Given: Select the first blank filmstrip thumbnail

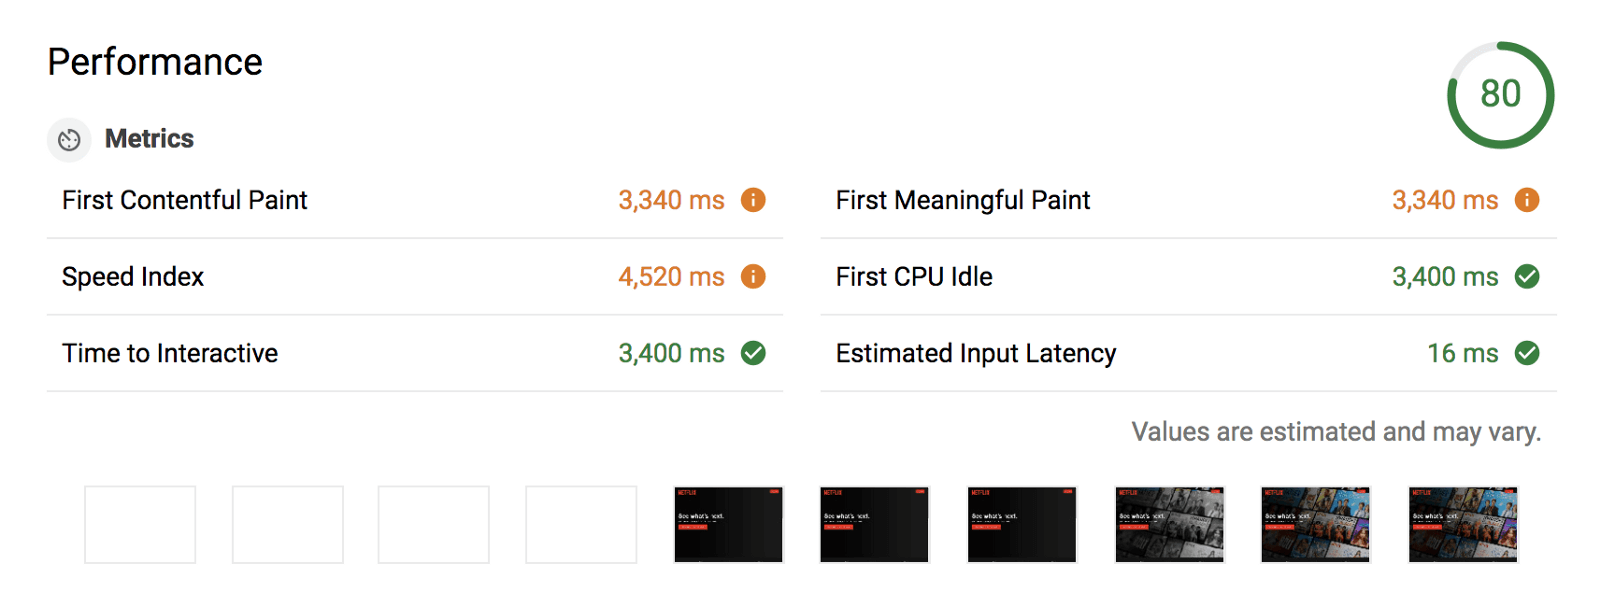Looking at the screenshot, I should tap(140, 525).
